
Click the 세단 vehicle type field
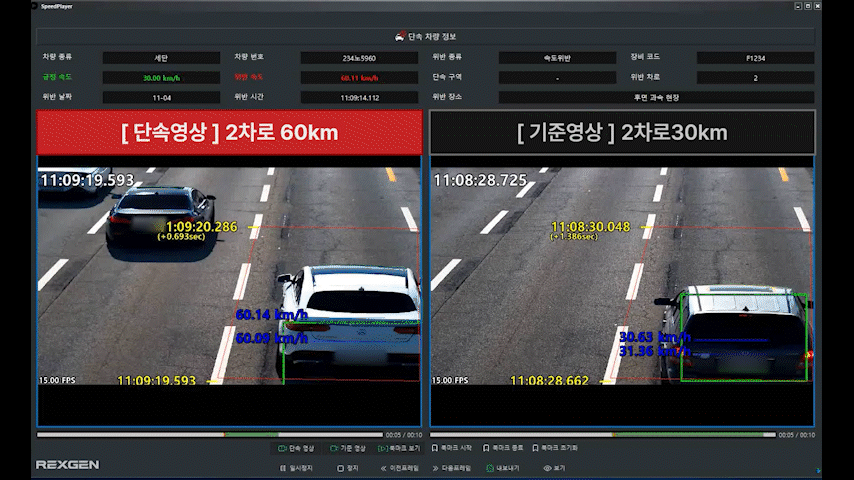[161, 58]
